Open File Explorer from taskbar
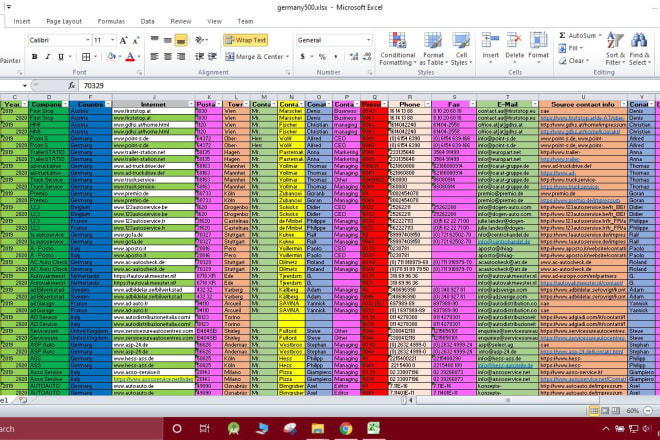 click(318, 429)
